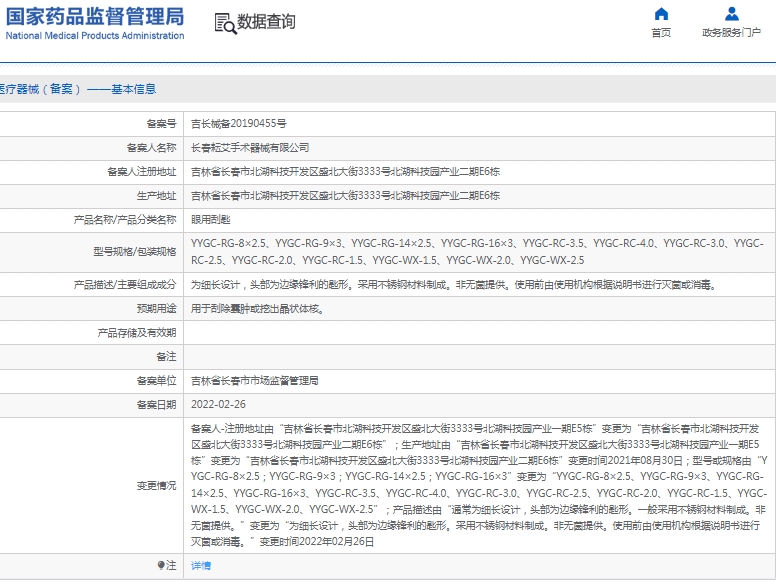Click the value 用于刮除囊肿或挖出晶状体核
This screenshot has height=585, width=776.
257,309
